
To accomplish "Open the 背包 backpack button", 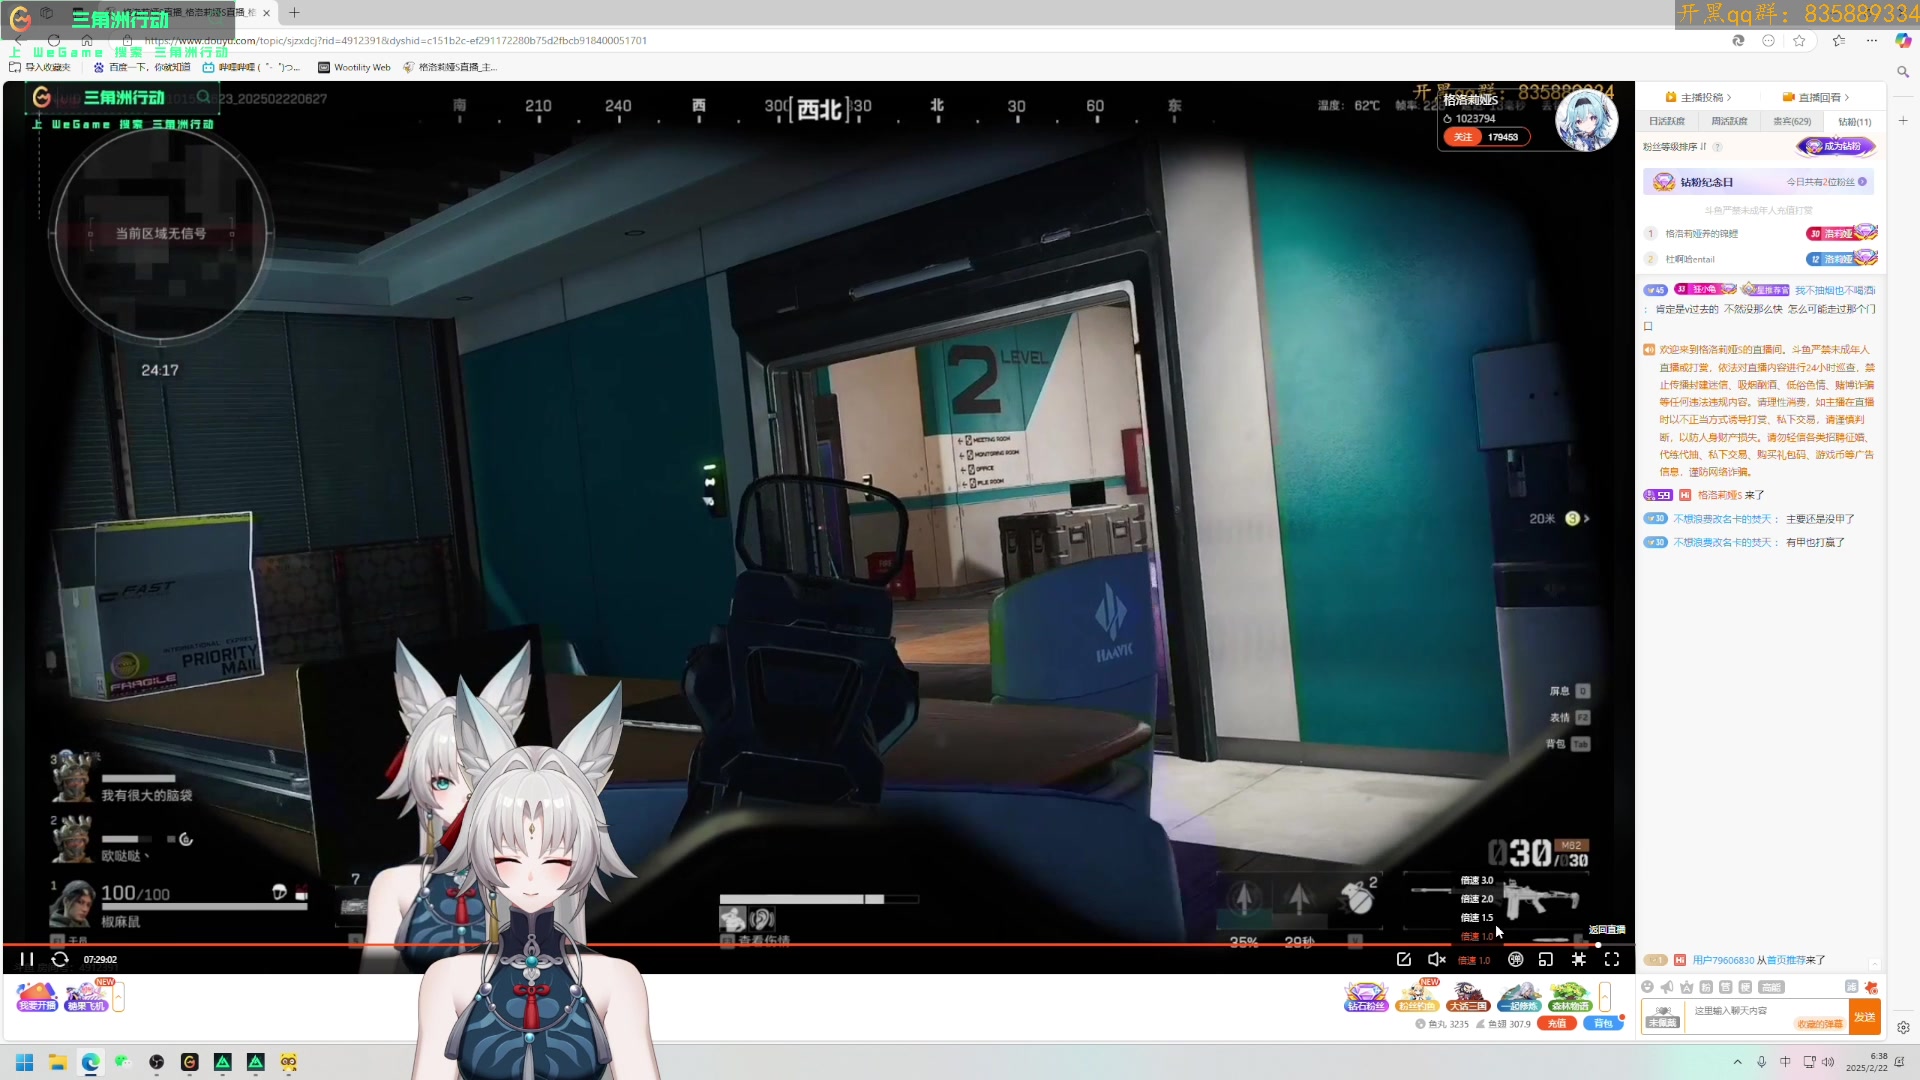I will [1603, 1023].
